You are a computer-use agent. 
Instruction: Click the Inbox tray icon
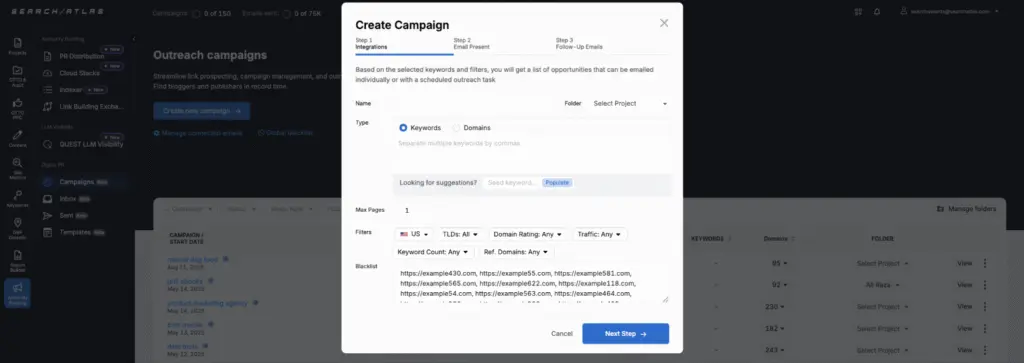click(47, 198)
